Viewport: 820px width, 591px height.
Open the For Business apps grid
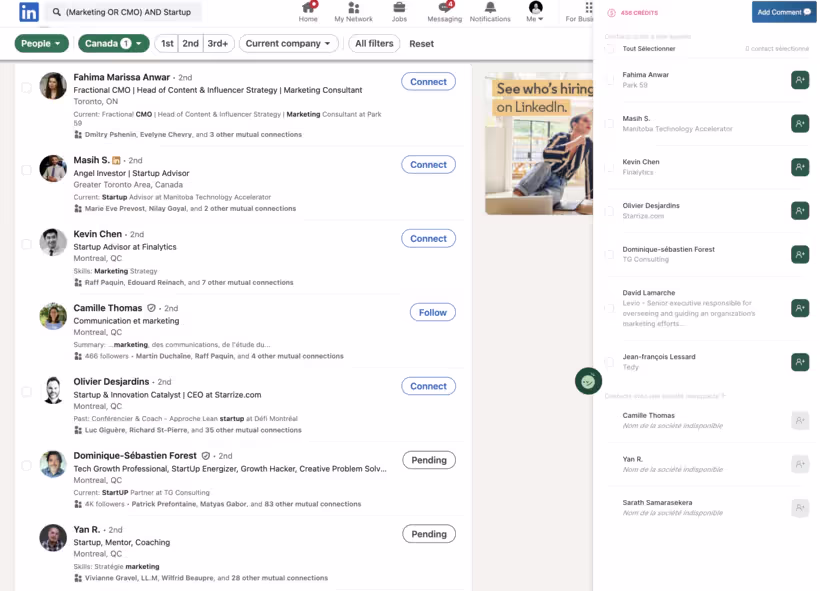pyautogui.click(x=589, y=7)
